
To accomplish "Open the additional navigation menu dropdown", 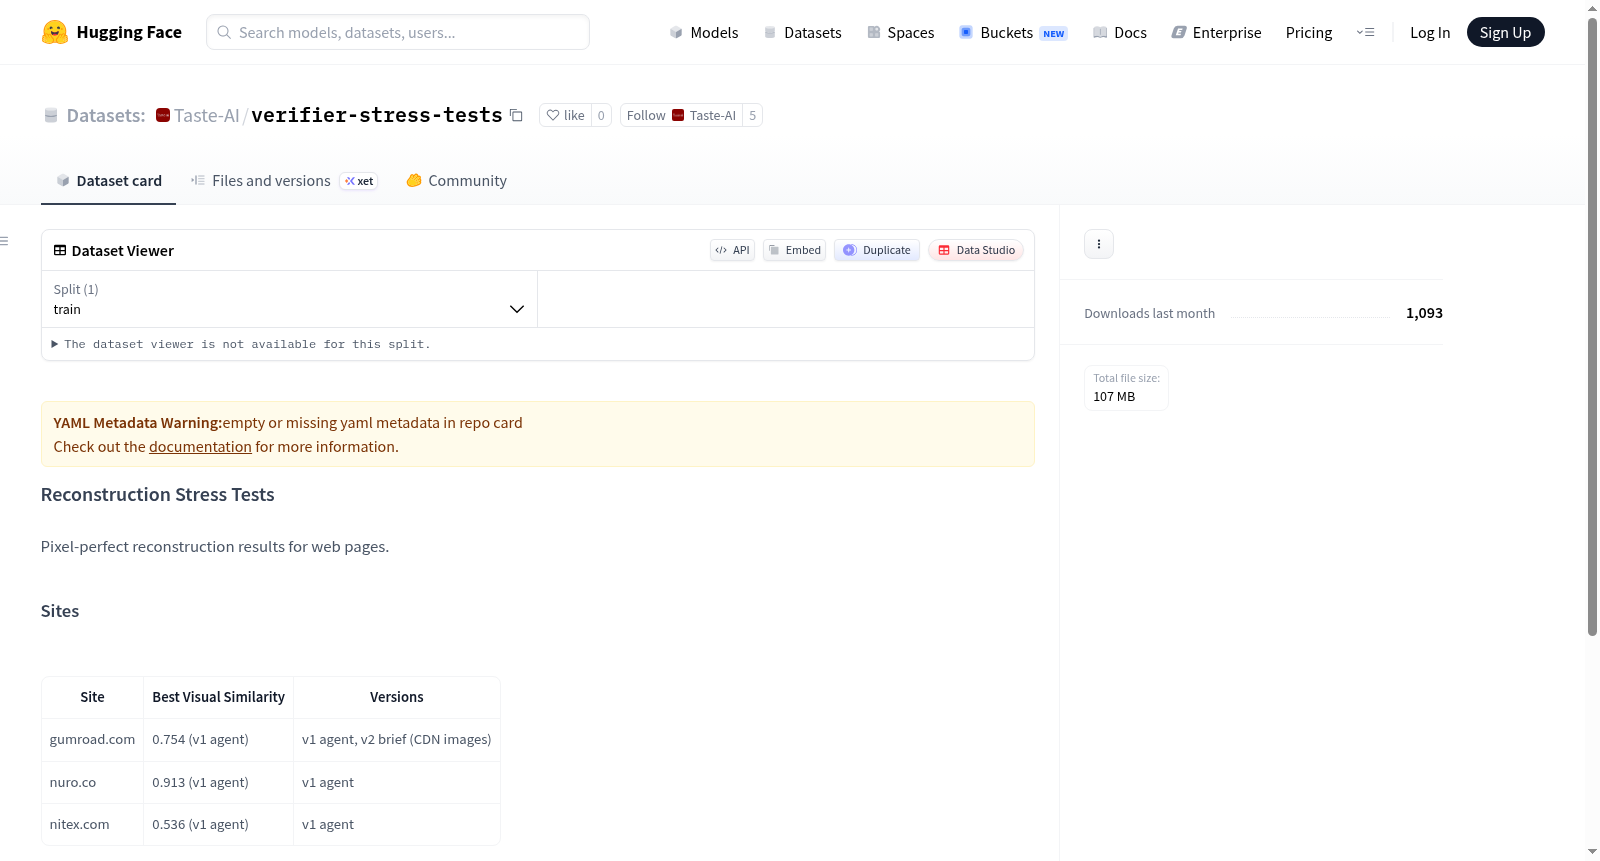I will [x=1365, y=32].
